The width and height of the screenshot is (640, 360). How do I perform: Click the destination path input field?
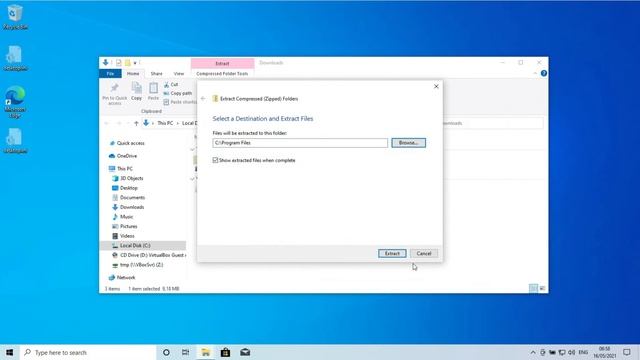pos(300,143)
